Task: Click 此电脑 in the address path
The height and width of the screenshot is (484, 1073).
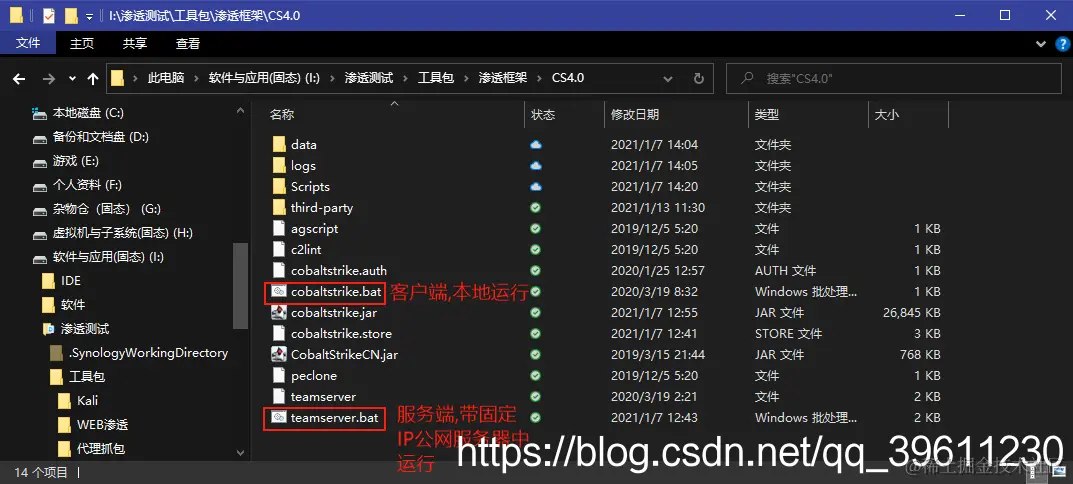Action: (166, 79)
